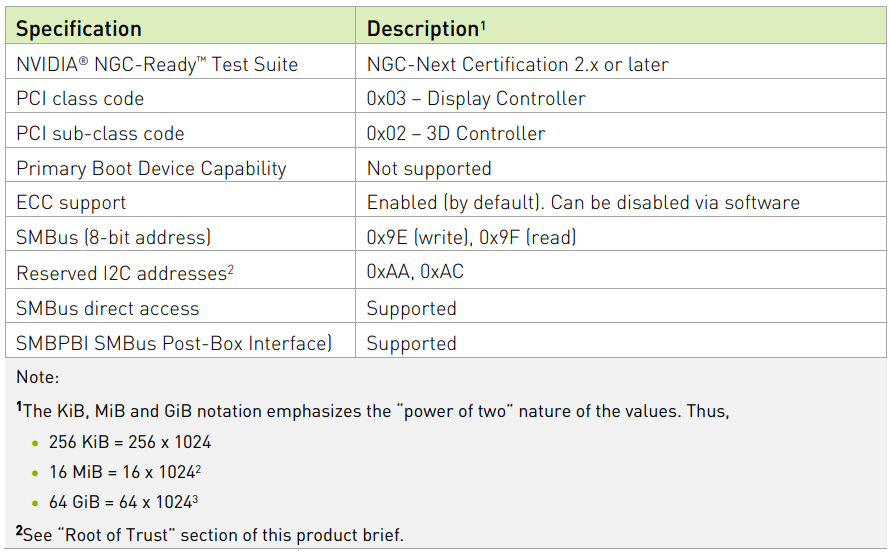Select the NVIDIA NGC-Ready Test Suite cell
The image size is (891, 556).
180,62
